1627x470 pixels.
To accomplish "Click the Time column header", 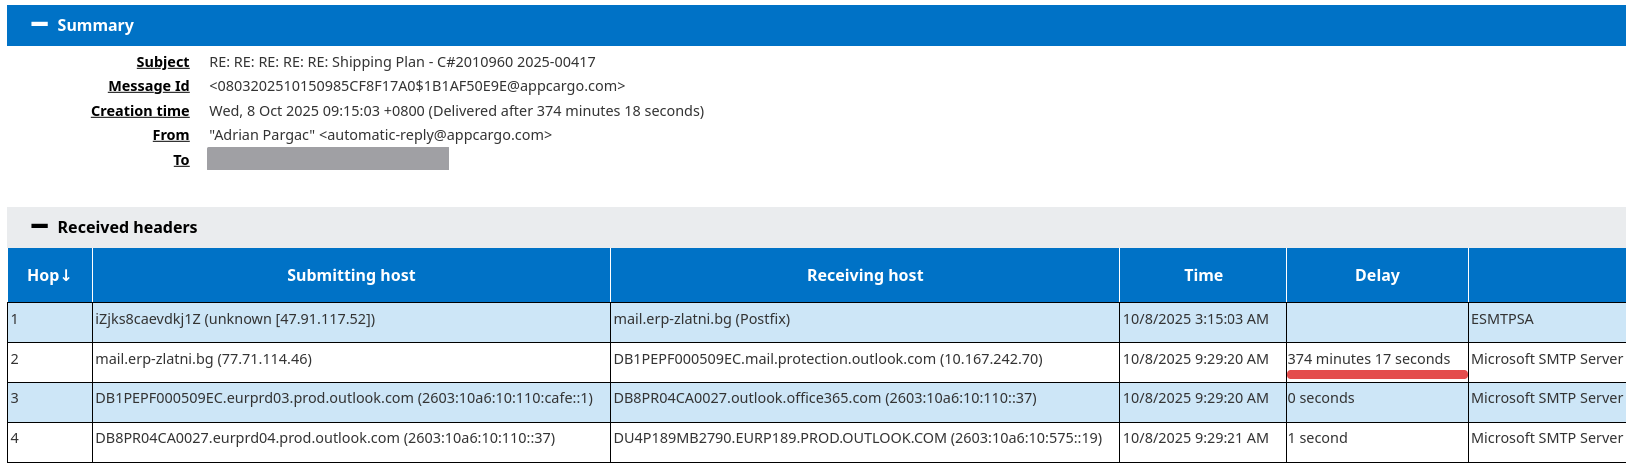I will tap(1203, 275).
